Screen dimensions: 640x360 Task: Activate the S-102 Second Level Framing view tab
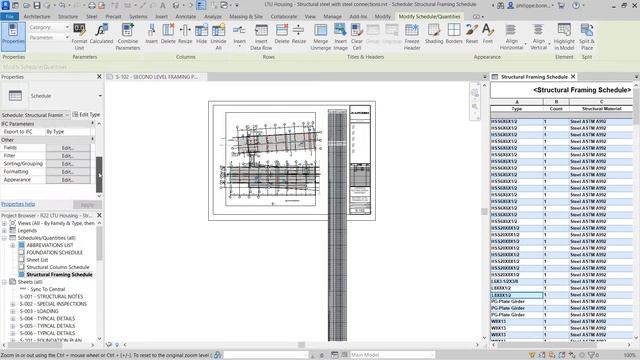pos(156,77)
